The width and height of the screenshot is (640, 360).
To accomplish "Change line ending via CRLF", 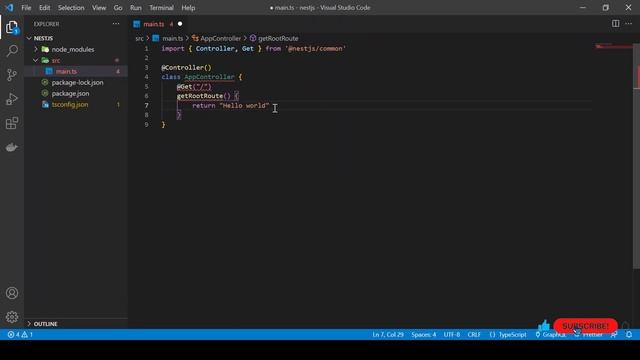I will (473, 334).
